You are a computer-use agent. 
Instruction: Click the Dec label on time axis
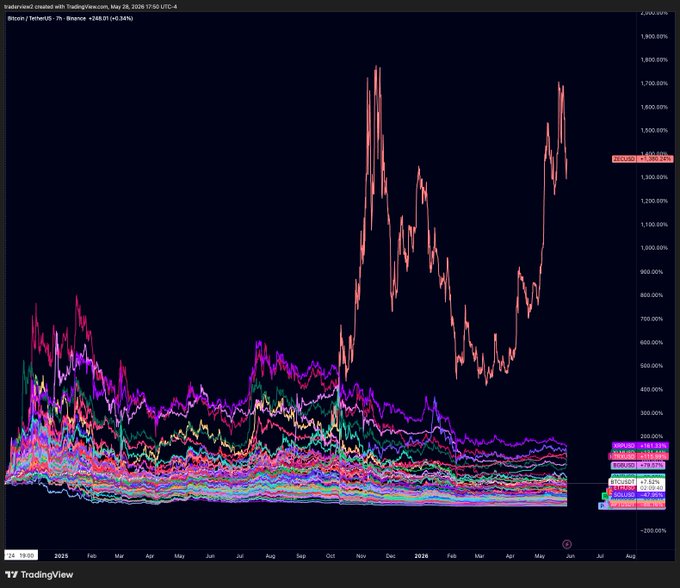(391, 555)
